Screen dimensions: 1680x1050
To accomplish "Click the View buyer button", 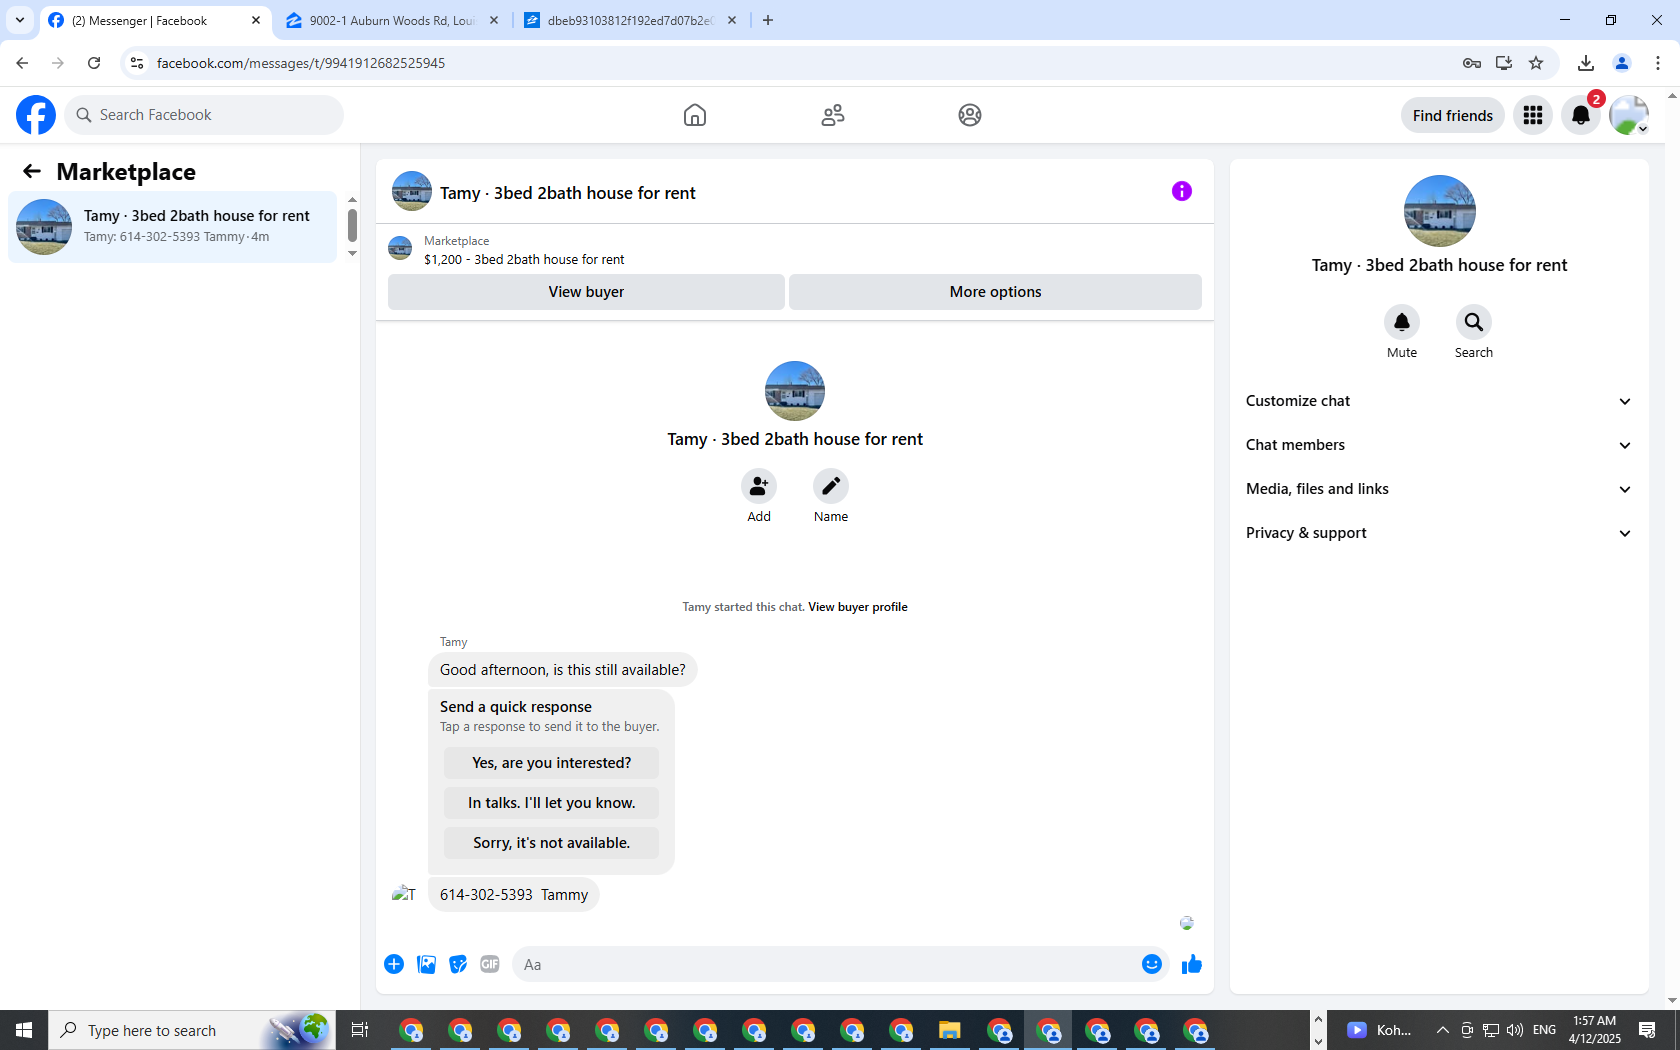I will [x=586, y=292].
